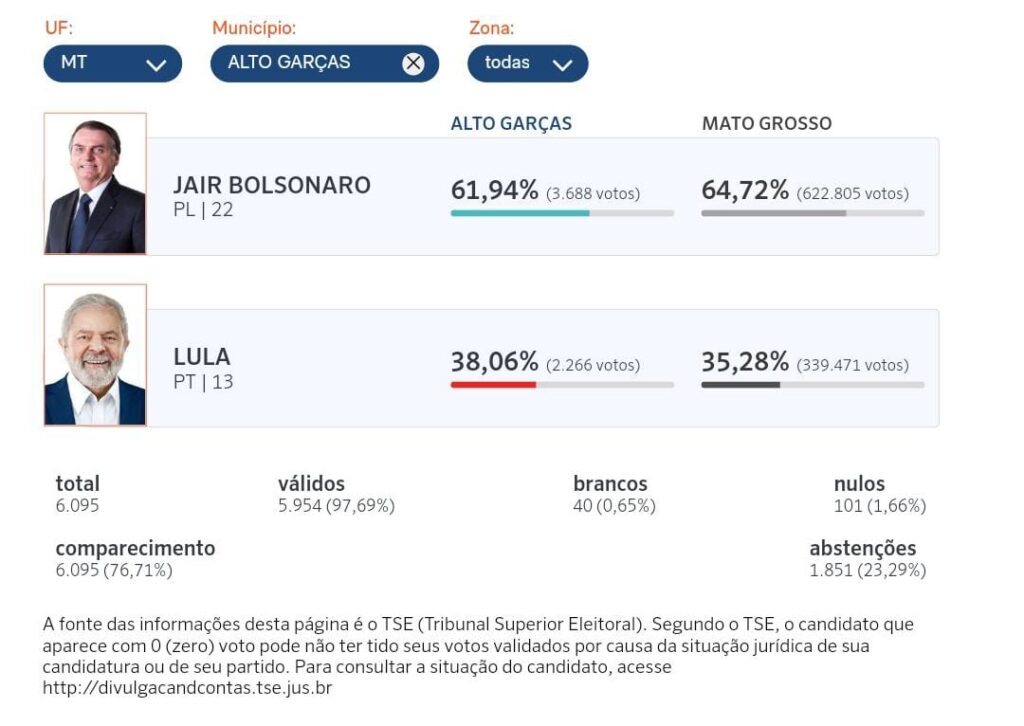The image size is (1024, 726).
Task: Click the 61,94% Bolsonaro result
Action: tap(494, 190)
